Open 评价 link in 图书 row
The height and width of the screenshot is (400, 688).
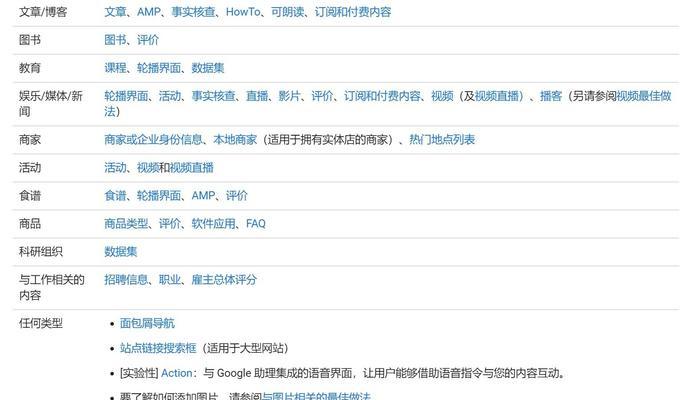tap(148, 40)
